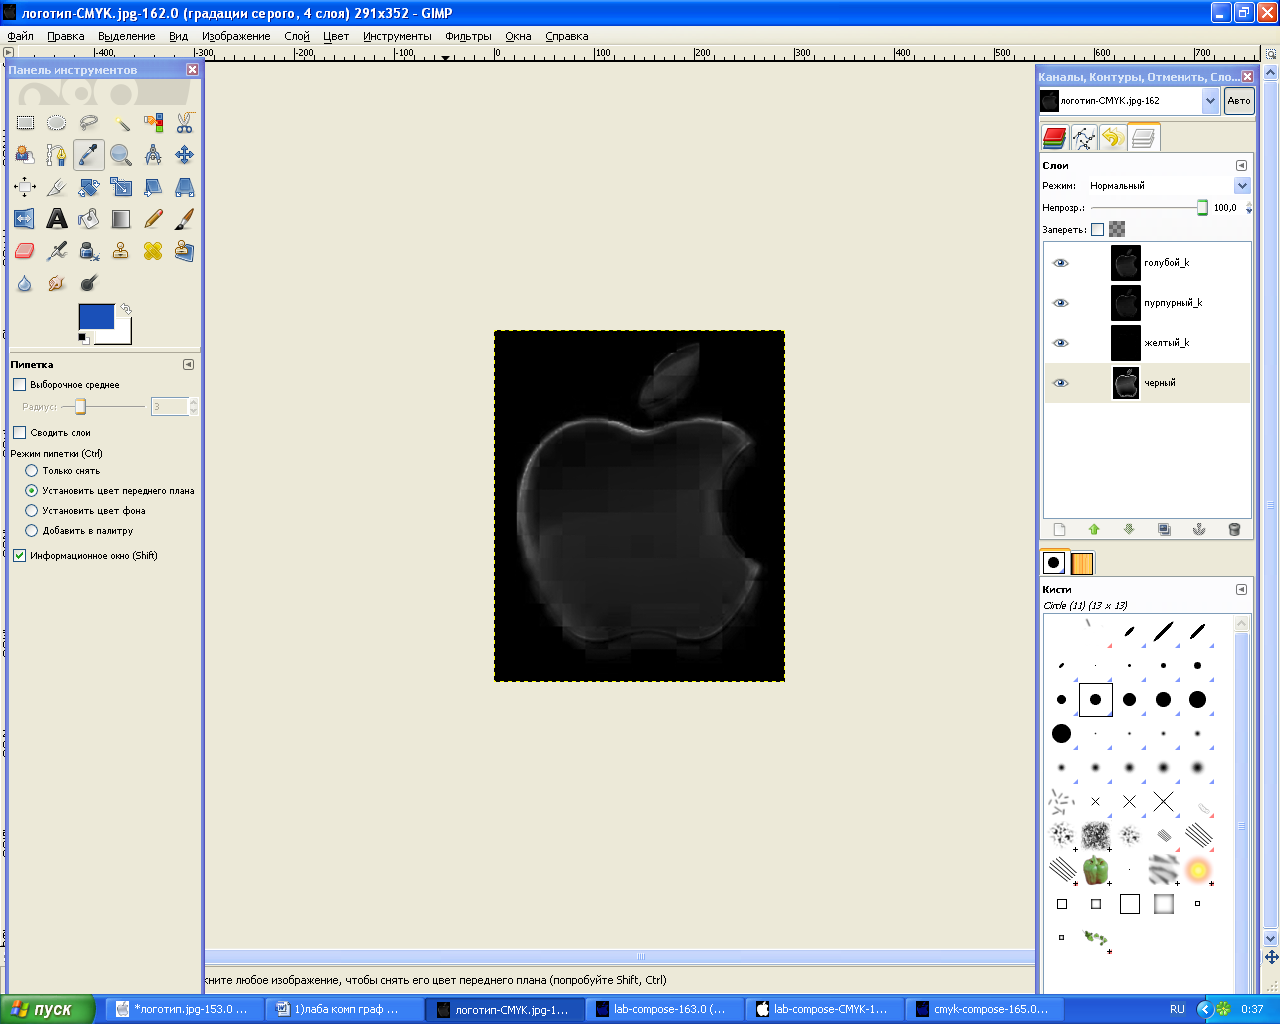Open the Инструменты menu
Image resolution: width=1280 pixels, height=1024 pixels.
tap(397, 36)
